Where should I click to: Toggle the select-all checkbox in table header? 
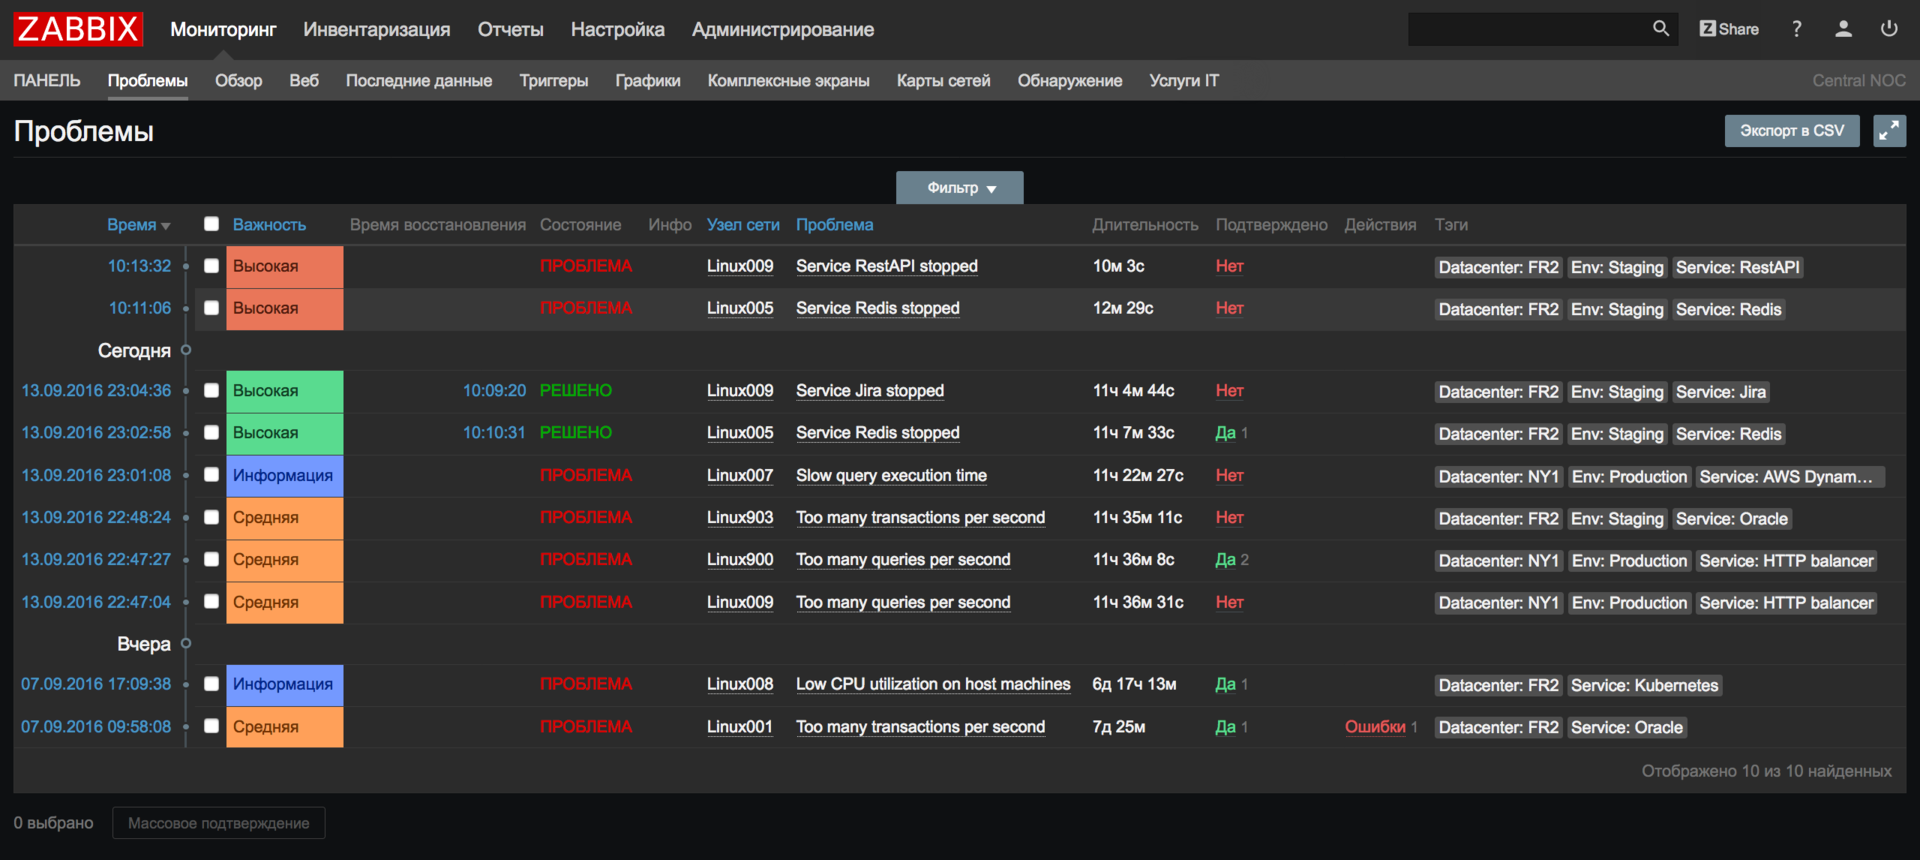coord(211,224)
